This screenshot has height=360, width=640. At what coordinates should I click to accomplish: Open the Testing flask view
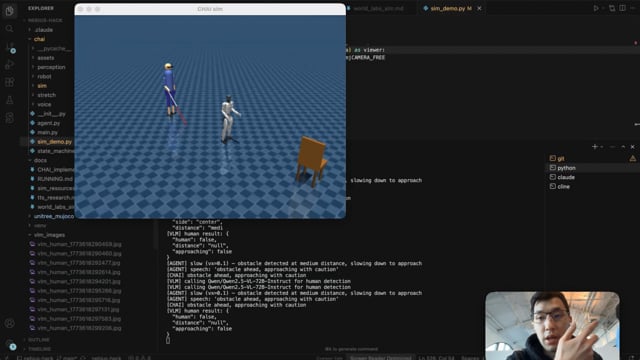tap(9, 100)
